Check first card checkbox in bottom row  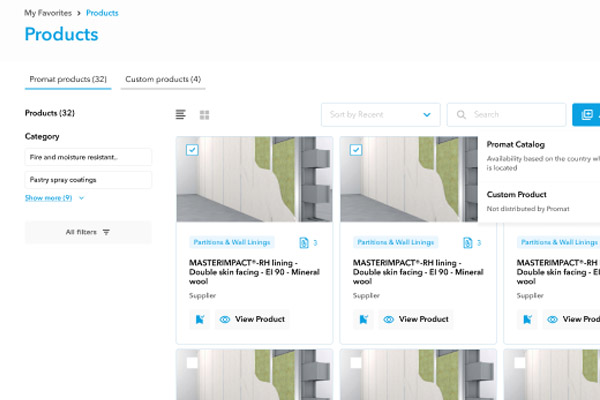192,362
